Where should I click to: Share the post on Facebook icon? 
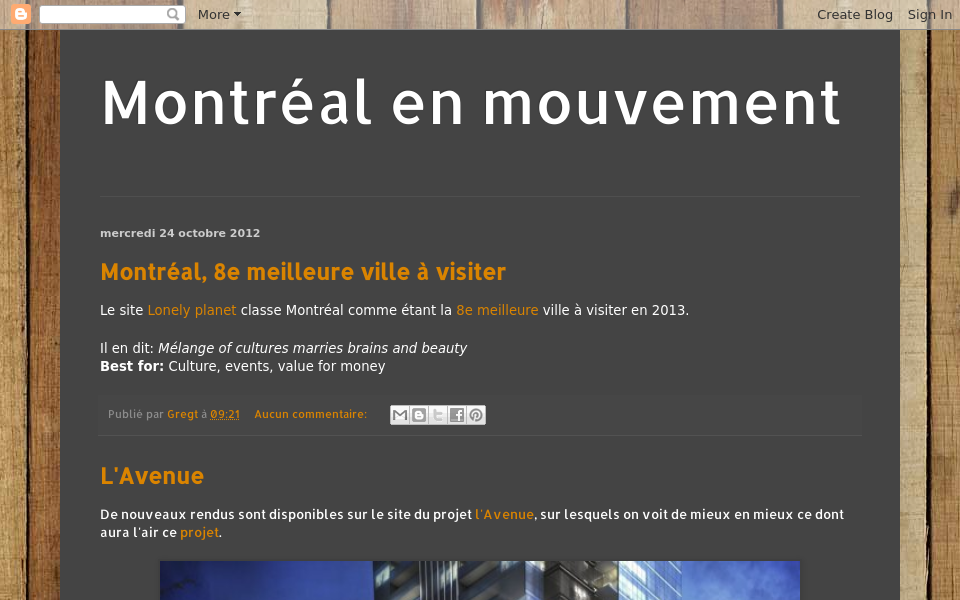click(456, 414)
